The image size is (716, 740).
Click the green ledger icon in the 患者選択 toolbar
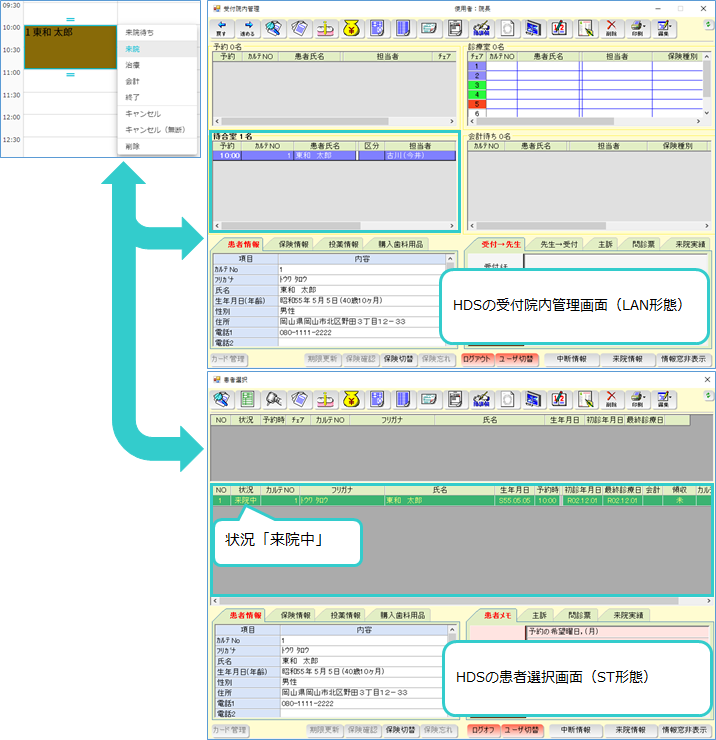click(247, 400)
